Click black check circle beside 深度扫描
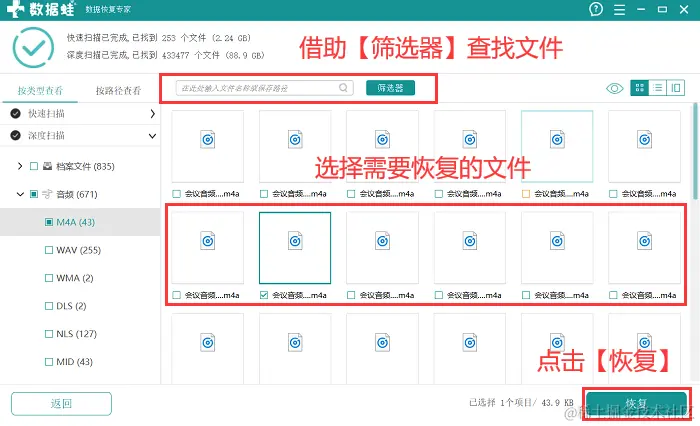Viewport: 700px width, 426px height. pyautogui.click(x=16, y=135)
